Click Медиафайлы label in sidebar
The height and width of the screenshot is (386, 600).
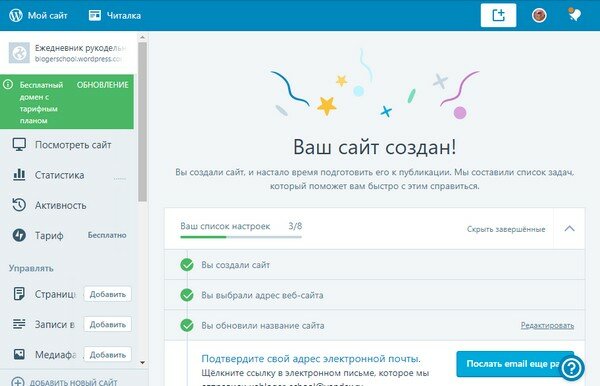click(56, 355)
